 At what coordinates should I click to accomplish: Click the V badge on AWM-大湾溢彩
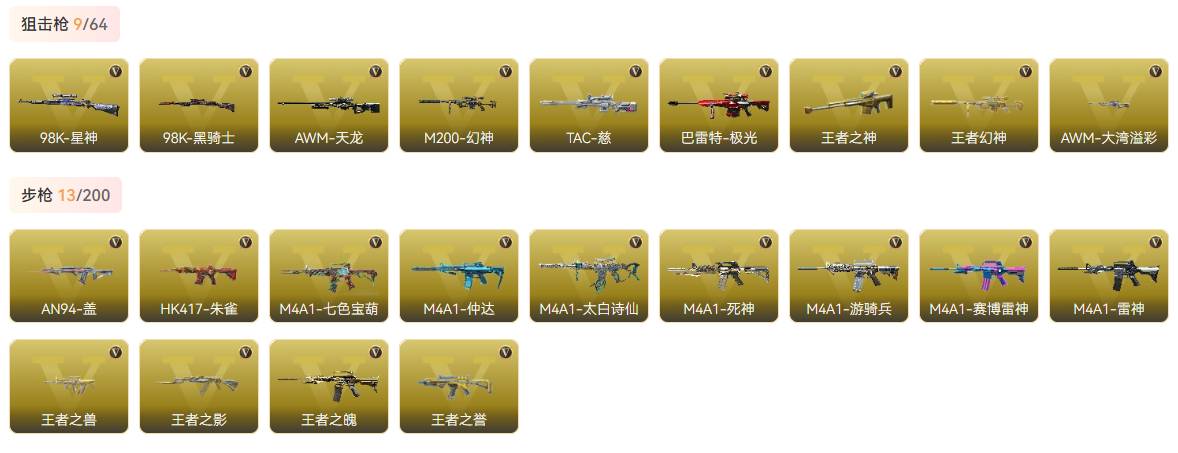pyautogui.click(x=1155, y=71)
